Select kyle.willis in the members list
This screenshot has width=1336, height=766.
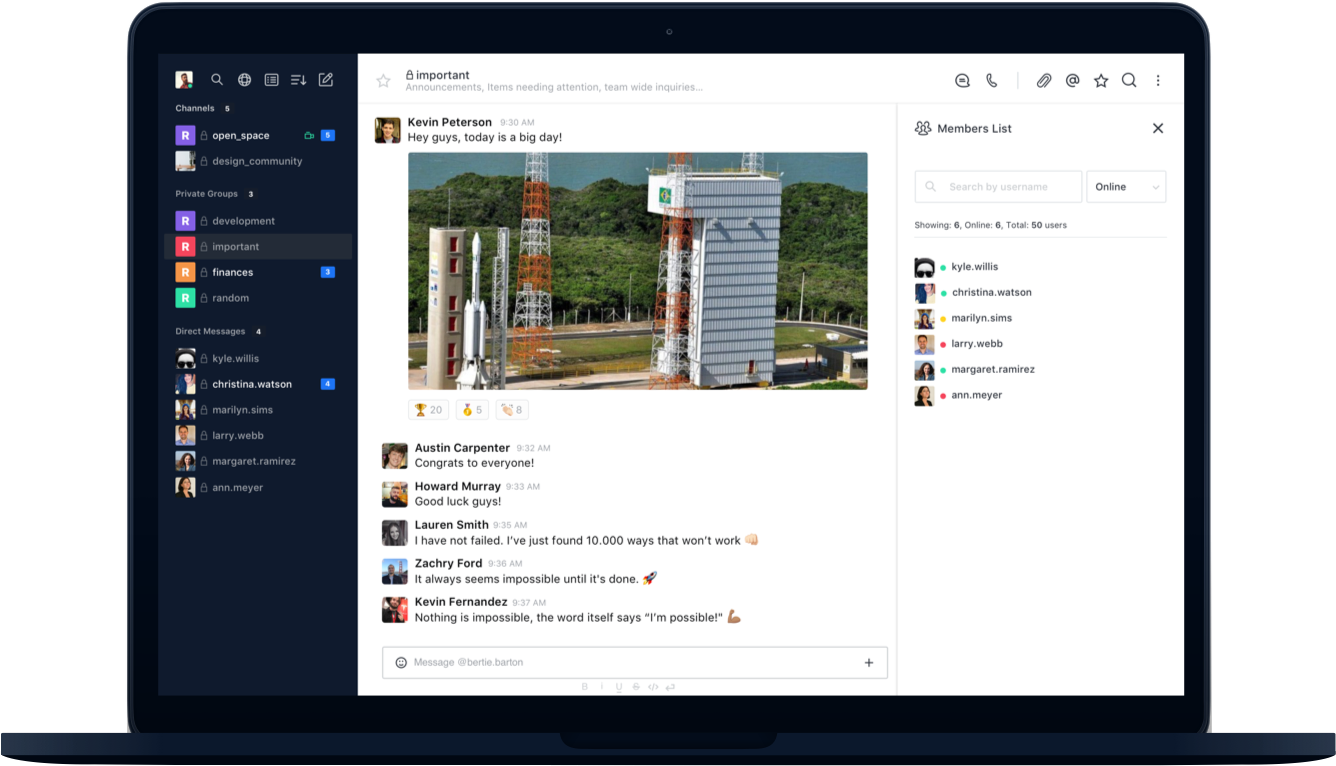coord(974,267)
